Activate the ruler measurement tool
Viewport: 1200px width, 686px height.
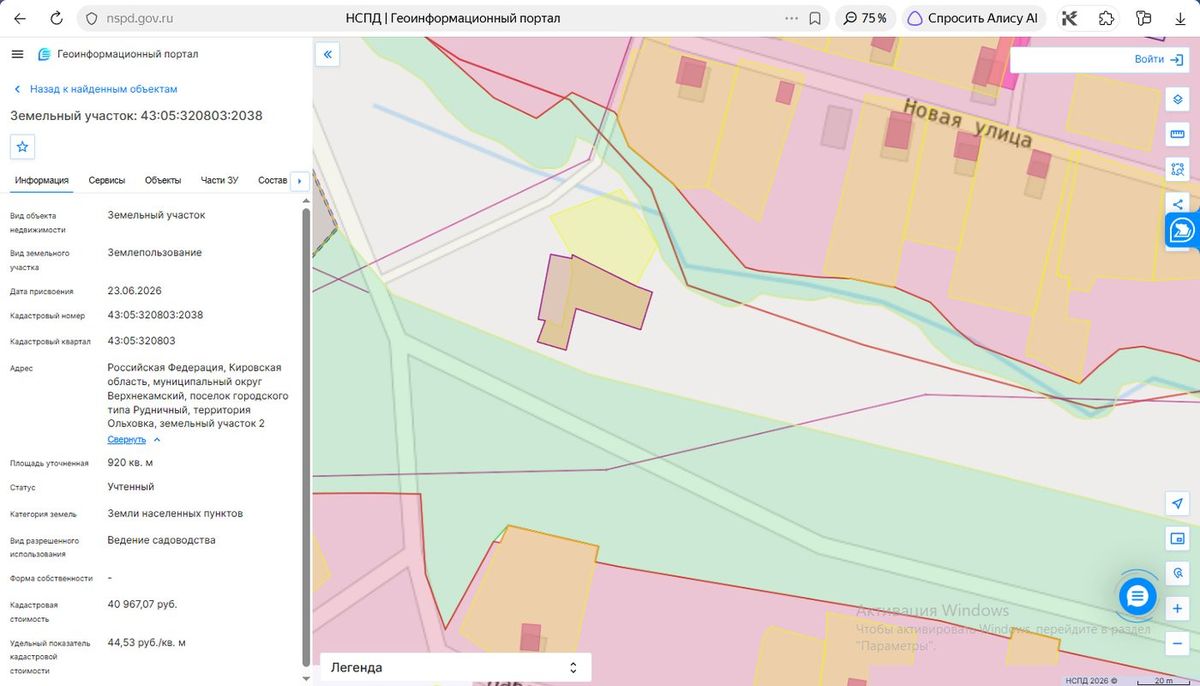click(1177, 134)
